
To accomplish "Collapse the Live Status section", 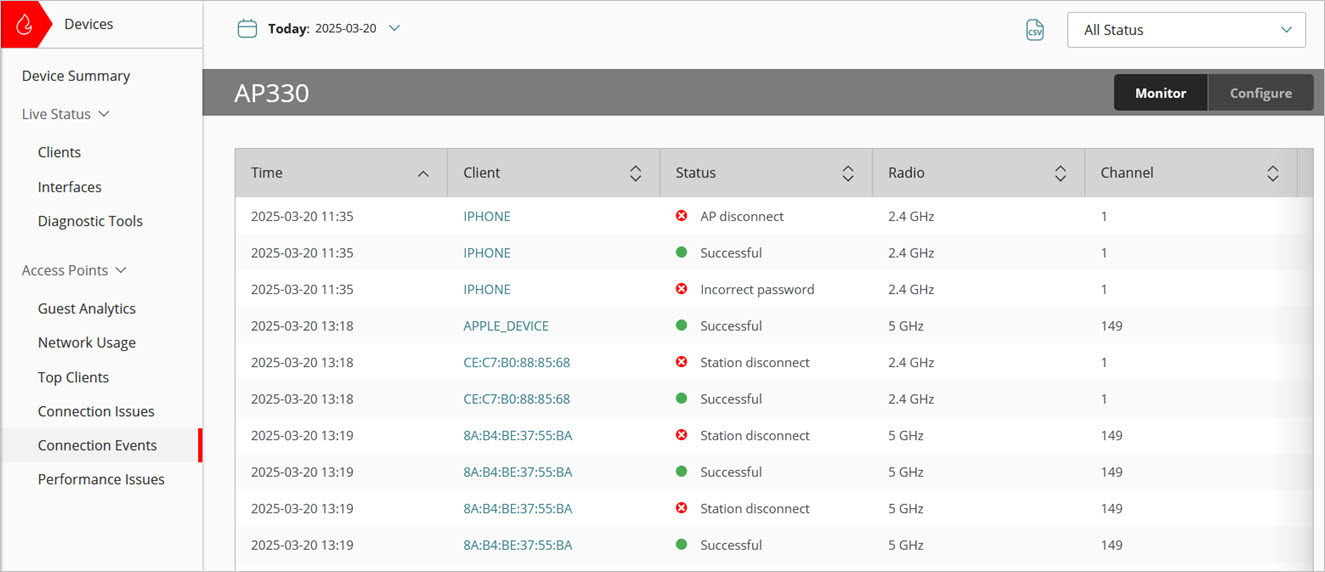I will point(66,114).
